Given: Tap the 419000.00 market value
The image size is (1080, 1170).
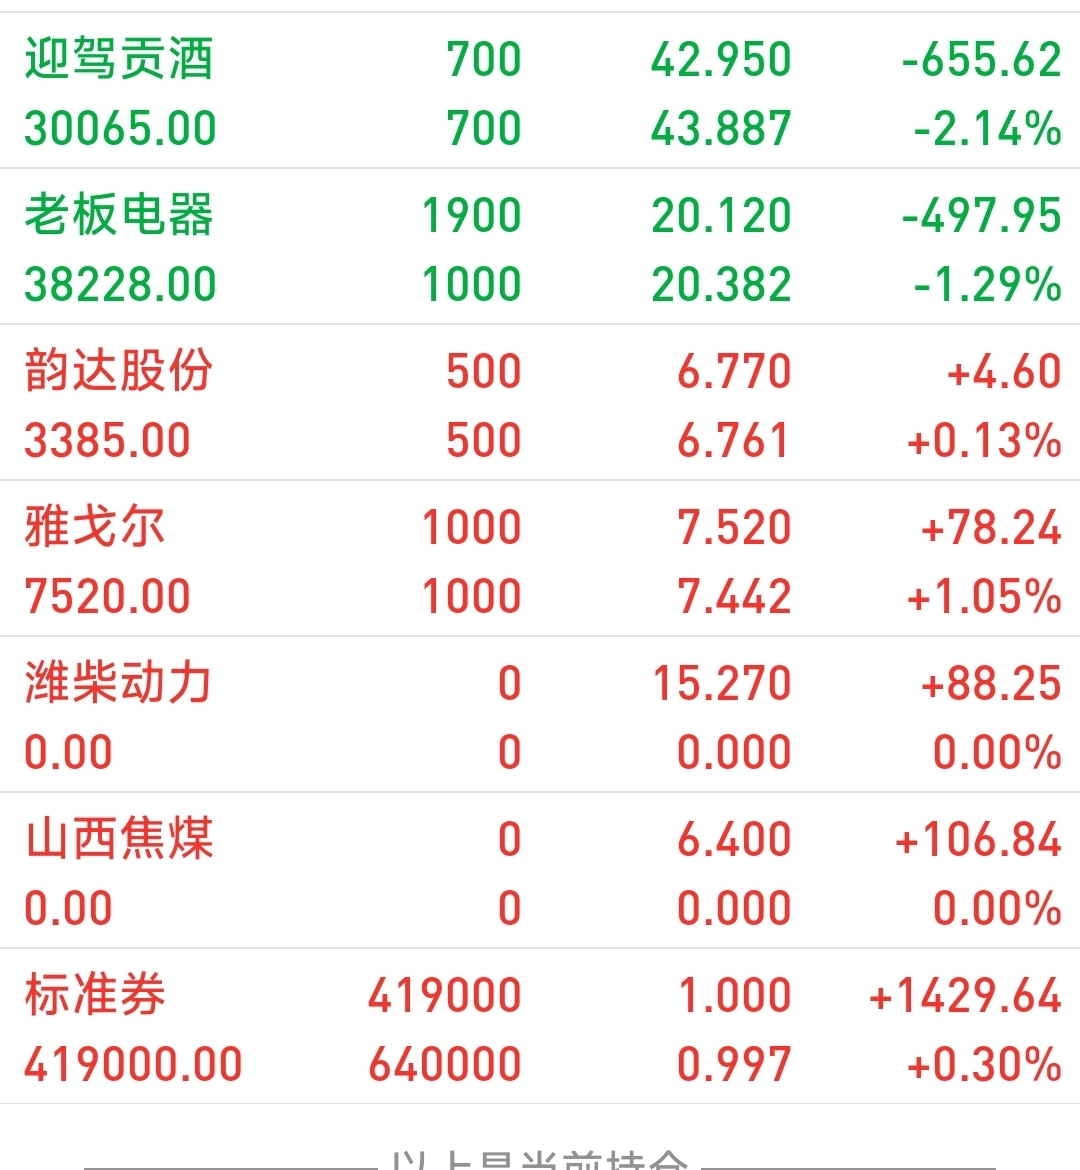Looking at the screenshot, I should tap(134, 1064).
